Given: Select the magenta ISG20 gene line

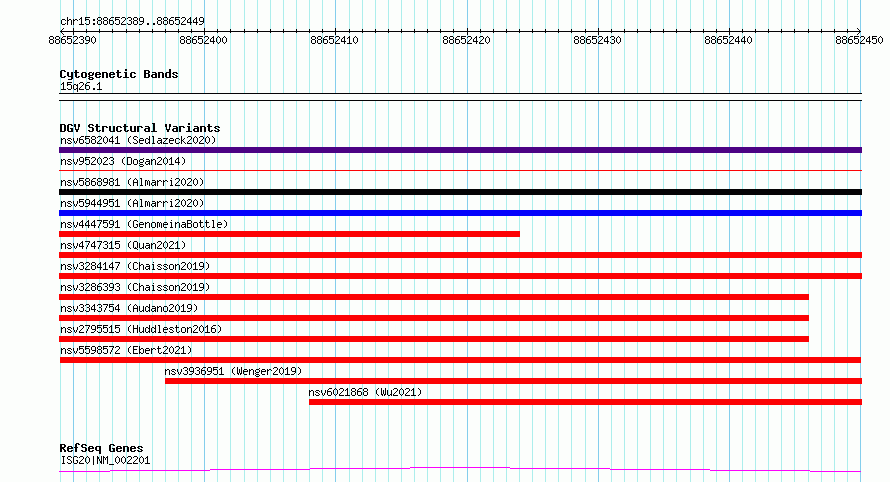Looking at the screenshot, I should point(460,469).
